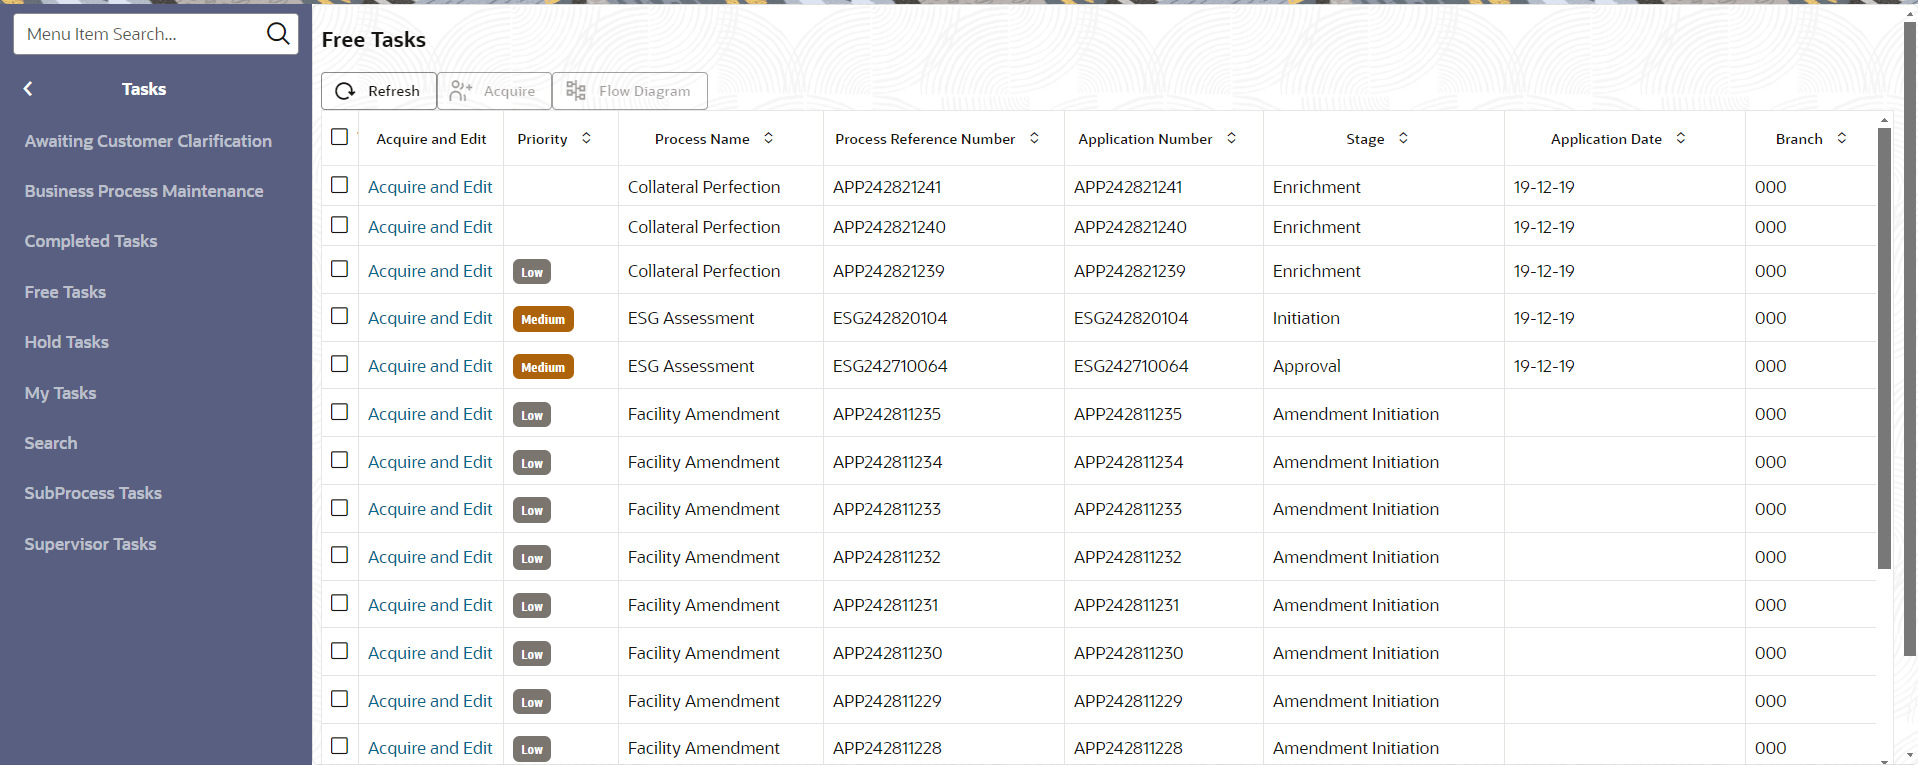Sort by Process Reference Number arrows
Screen dimensions: 1918x765
point(1034,138)
